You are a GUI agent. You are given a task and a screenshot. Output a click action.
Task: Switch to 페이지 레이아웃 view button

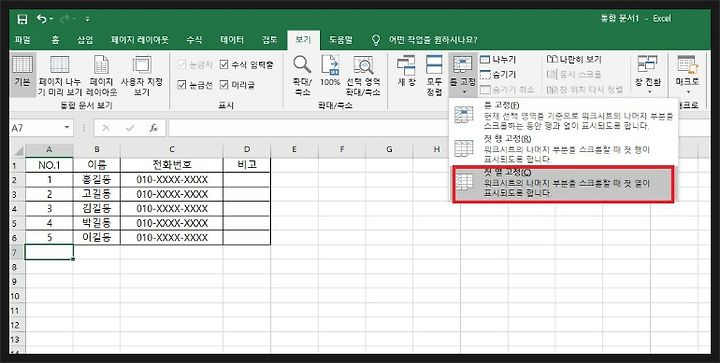point(101,75)
